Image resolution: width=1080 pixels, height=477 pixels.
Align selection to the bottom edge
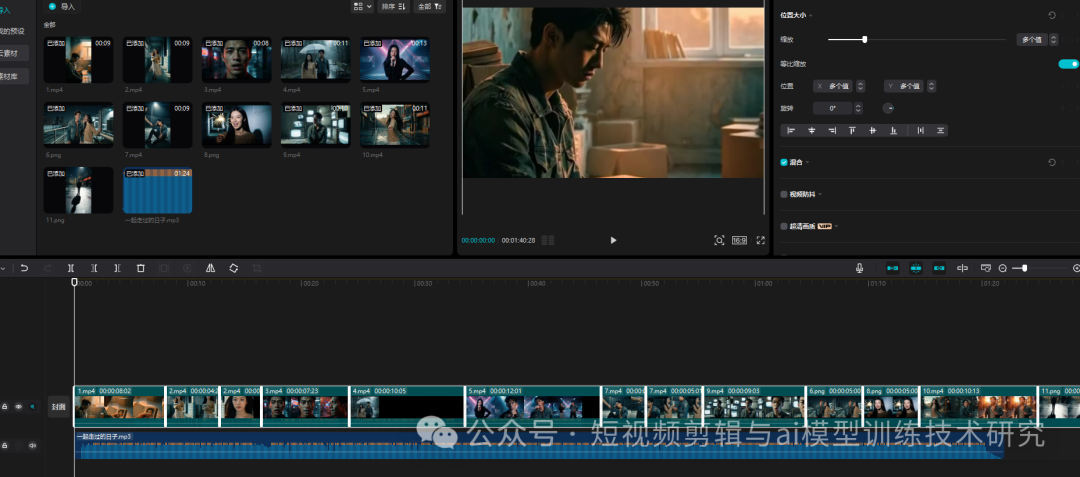[x=893, y=130]
